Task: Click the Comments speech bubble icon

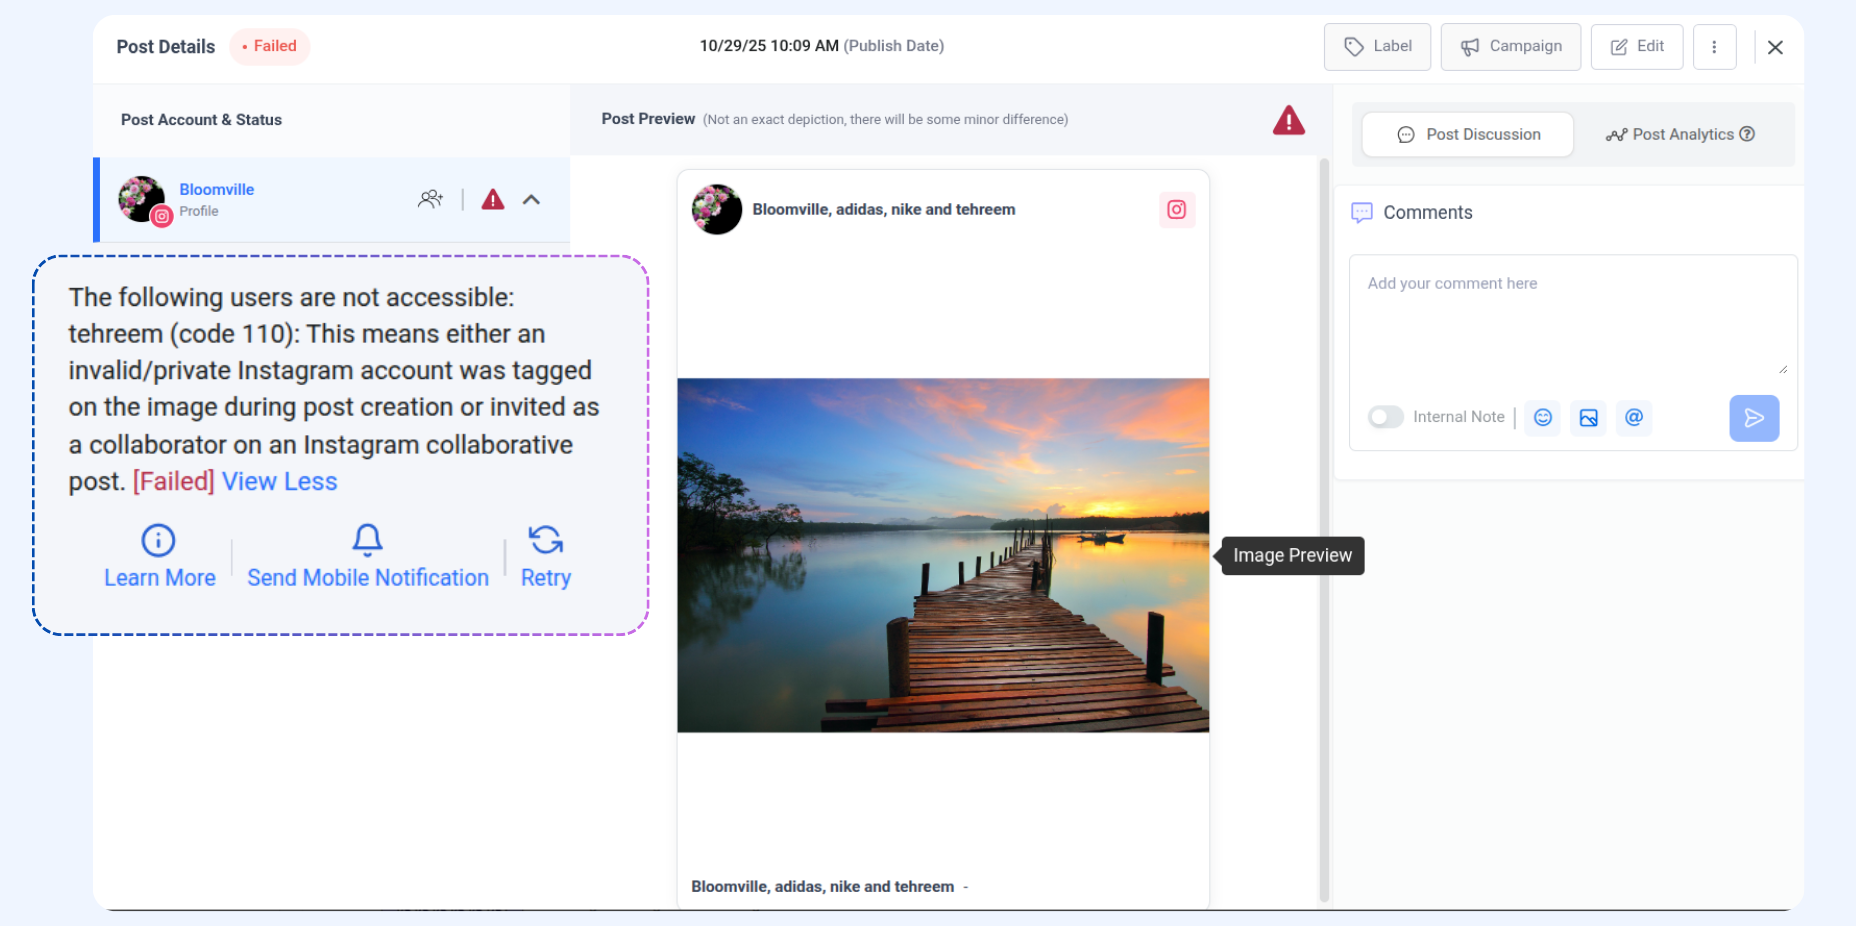Action: click(x=1362, y=213)
